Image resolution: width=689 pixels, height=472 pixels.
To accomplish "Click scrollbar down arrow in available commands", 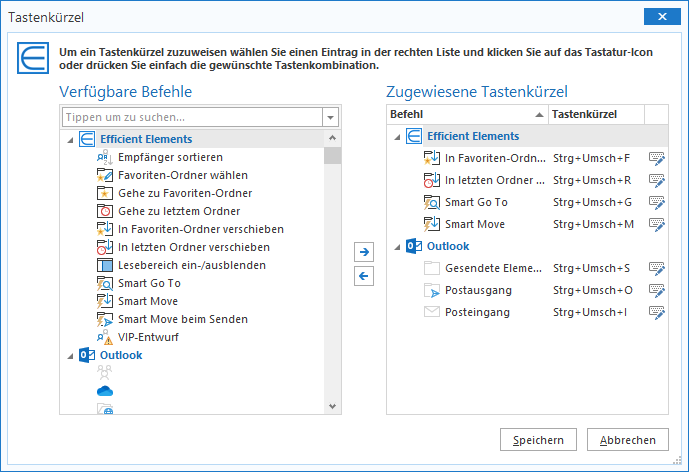I will click(x=333, y=407).
